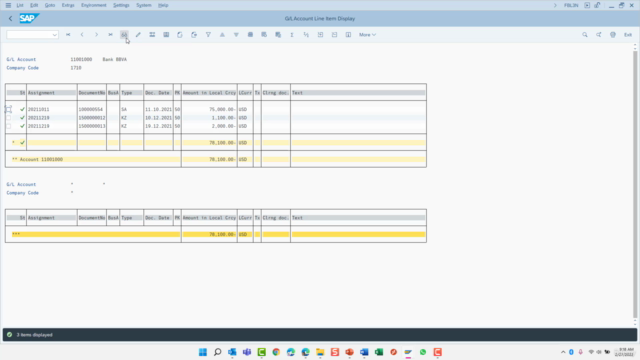
Task: Click the Display Document glasses icon
Action: 124,35
